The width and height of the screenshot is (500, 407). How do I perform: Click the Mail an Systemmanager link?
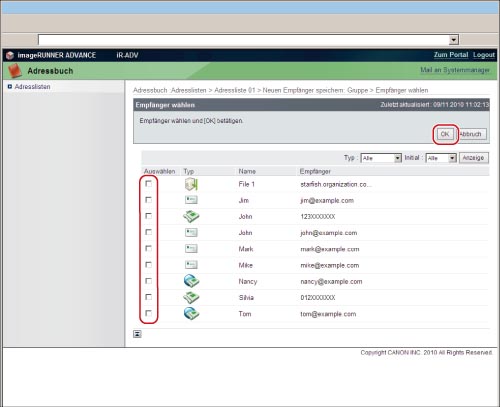tap(455, 70)
